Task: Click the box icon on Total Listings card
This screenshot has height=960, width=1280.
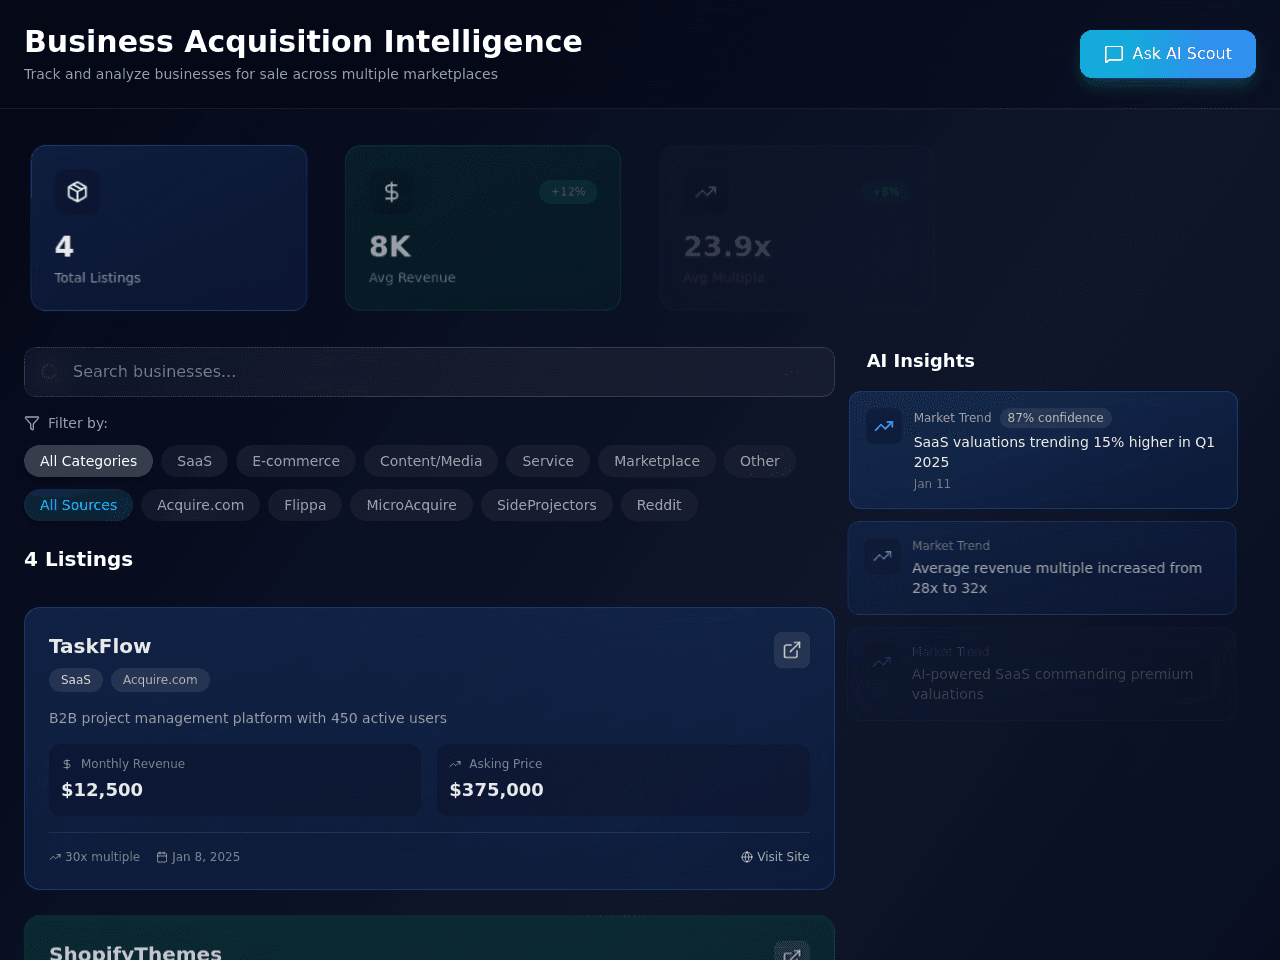Action: pos(77,192)
